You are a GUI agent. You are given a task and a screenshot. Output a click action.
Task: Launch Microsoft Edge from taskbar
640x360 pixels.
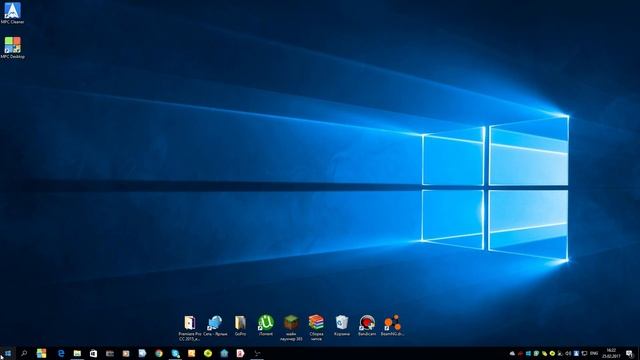[61, 353]
